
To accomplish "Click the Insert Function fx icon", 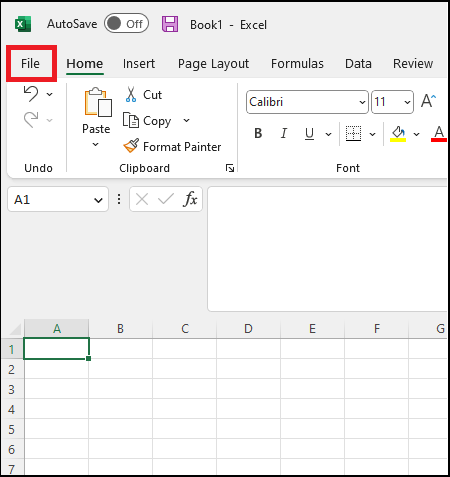I will [190, 199].
